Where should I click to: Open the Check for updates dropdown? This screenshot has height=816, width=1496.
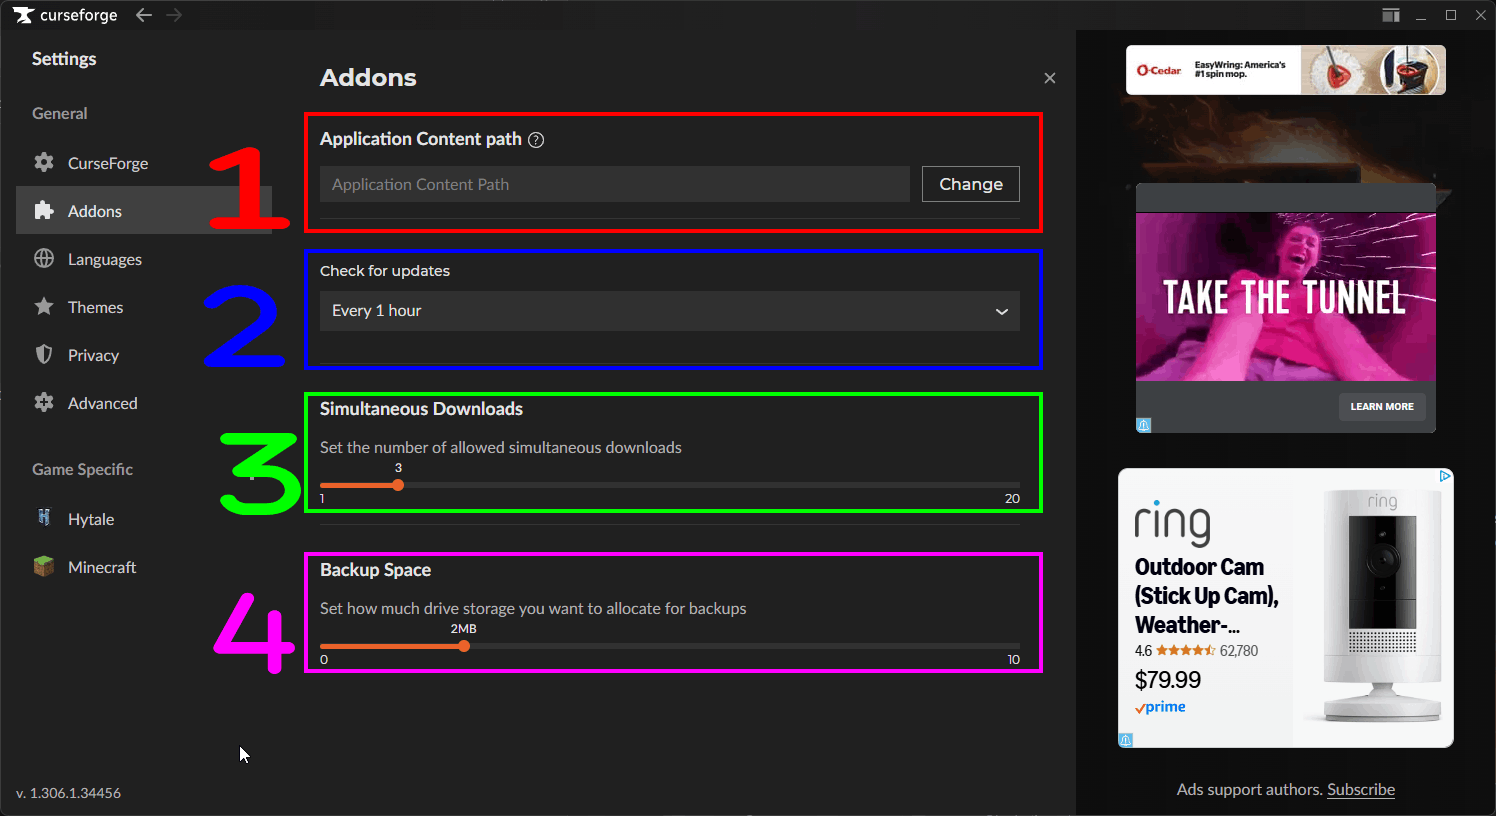[x=670, y=311]
